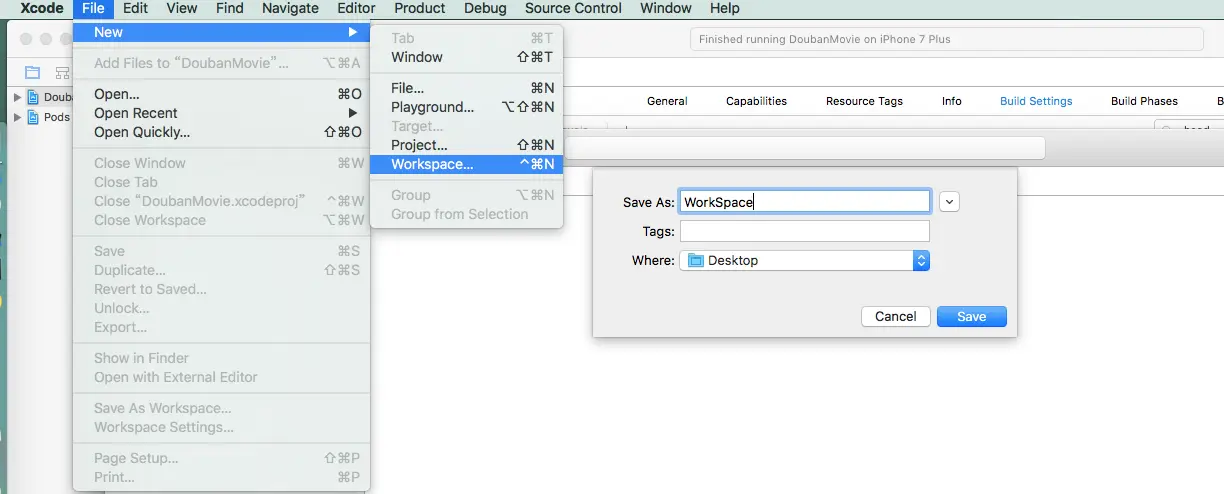
Task: Choose Workspace… from the New submenu
Action: [466, 164]
